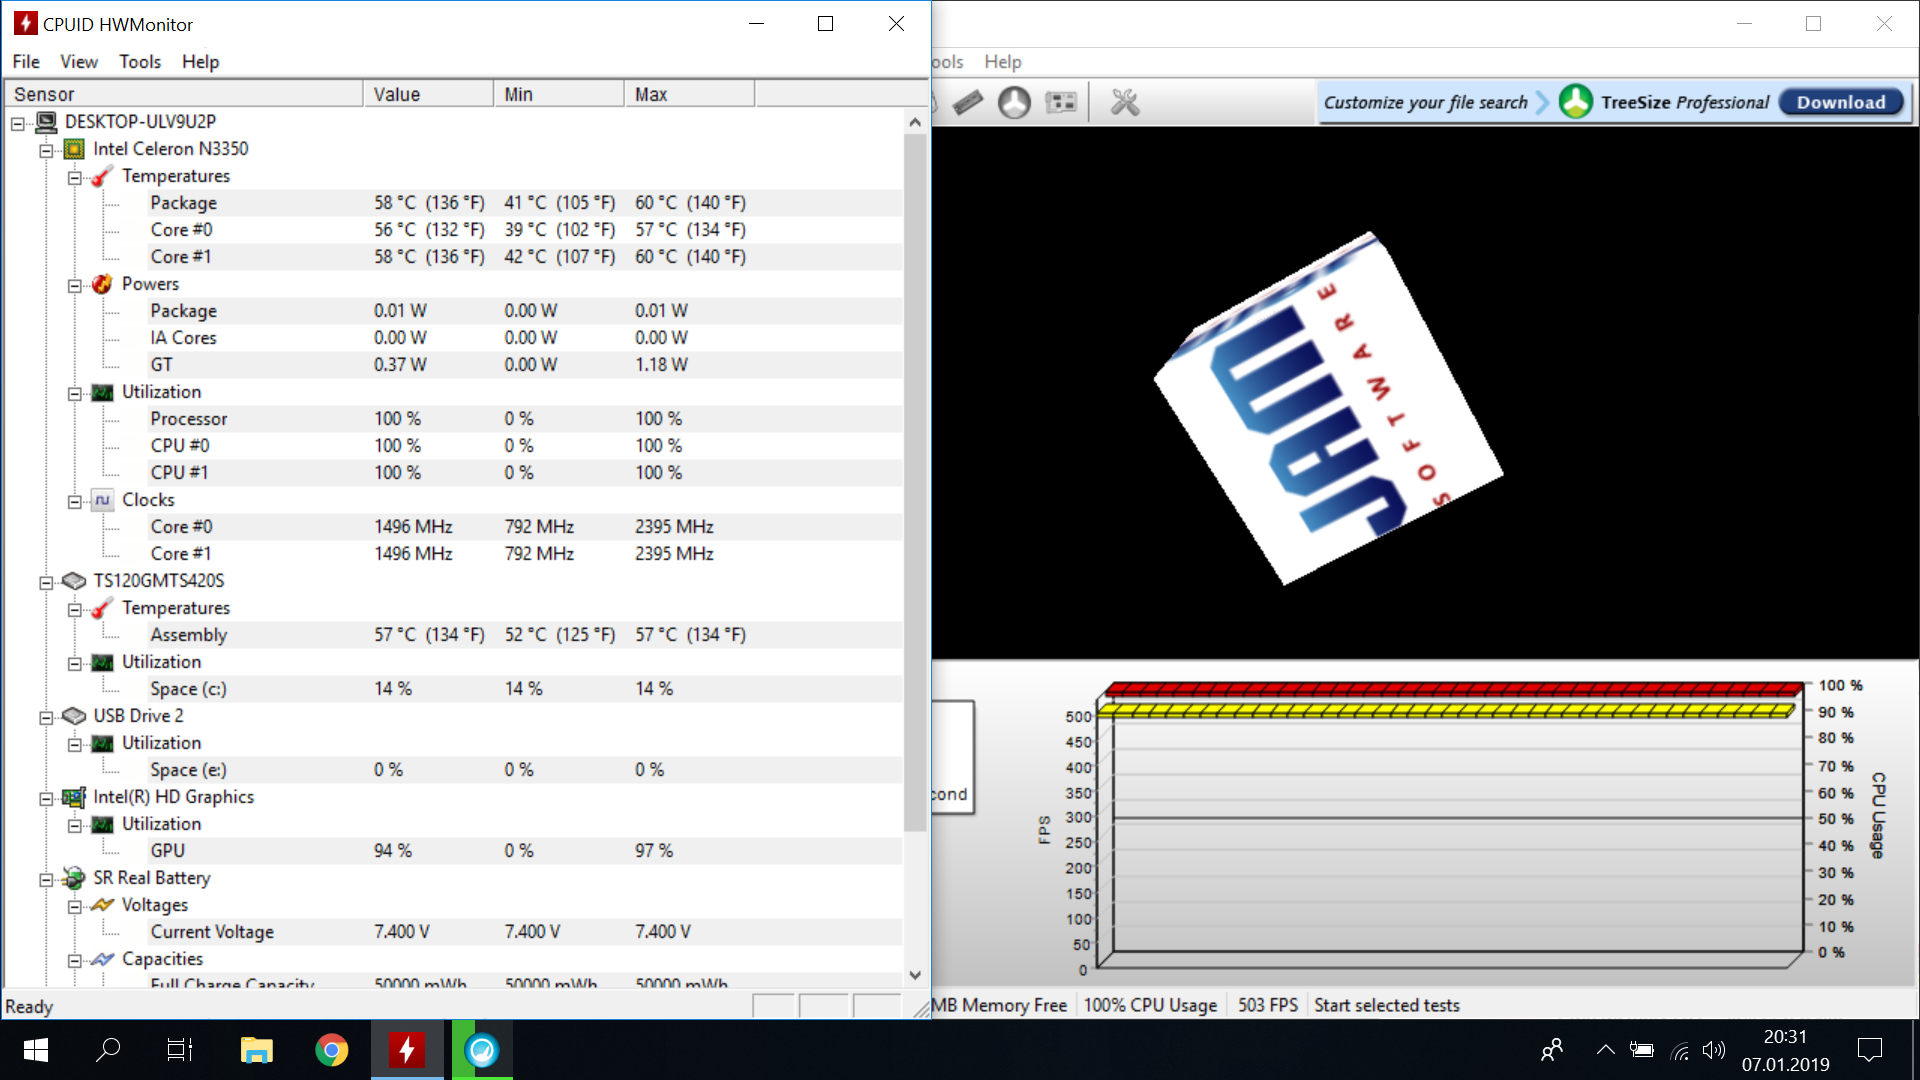Open Chrome from the taskbar

coord(332,1050)
